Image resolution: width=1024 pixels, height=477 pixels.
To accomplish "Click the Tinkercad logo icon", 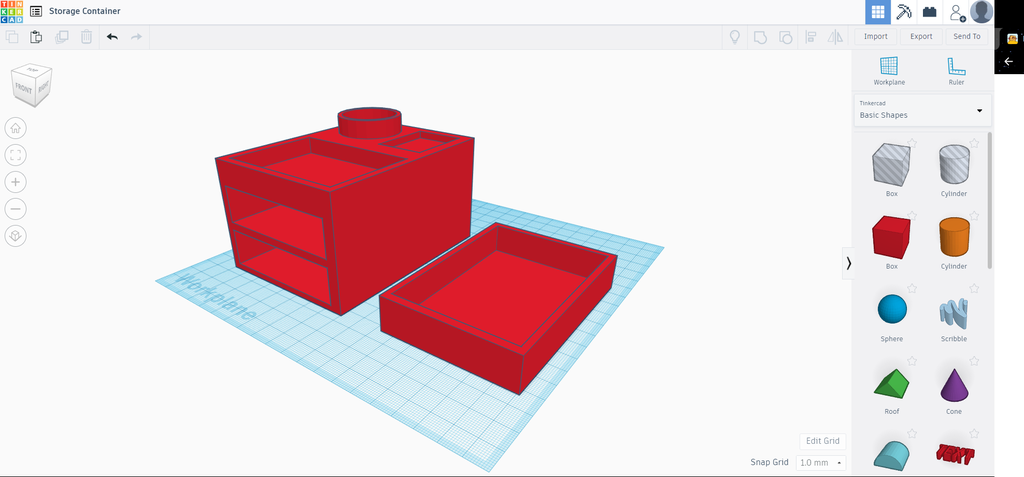I will [x=12, y=12].
